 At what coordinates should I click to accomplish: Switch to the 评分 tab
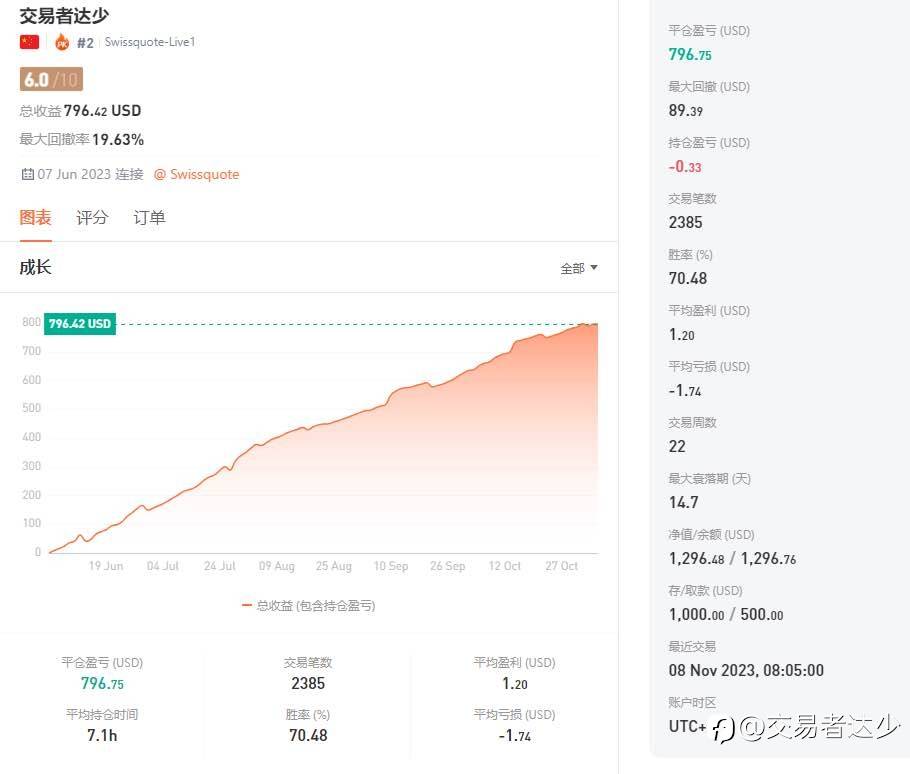92,217
